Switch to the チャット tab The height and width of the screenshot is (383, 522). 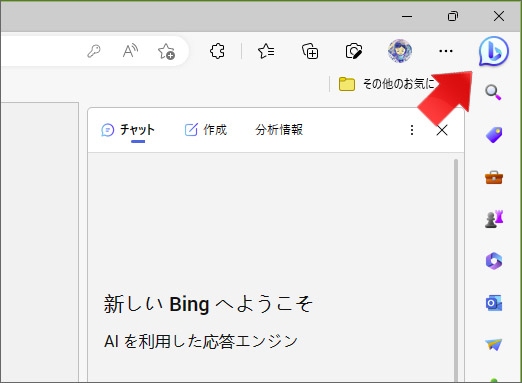point(128,130)
